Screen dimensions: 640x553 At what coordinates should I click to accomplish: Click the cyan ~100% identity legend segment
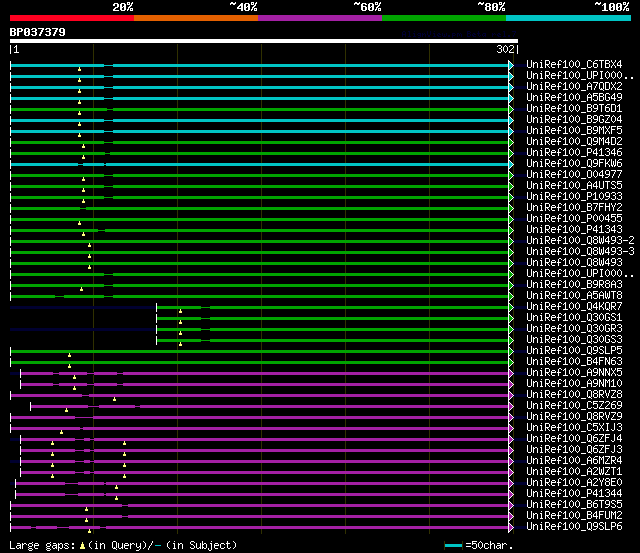569,18
